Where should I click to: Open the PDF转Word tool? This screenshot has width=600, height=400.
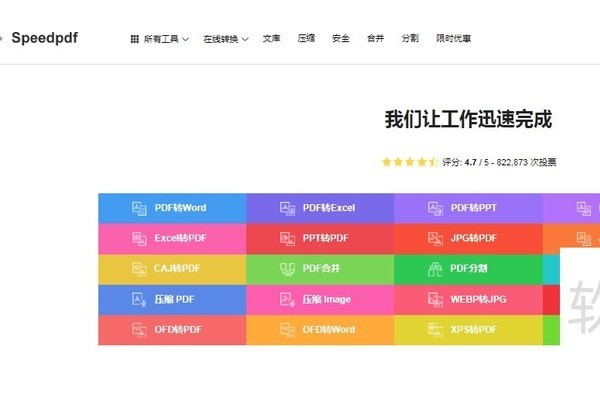pos(172,209)
